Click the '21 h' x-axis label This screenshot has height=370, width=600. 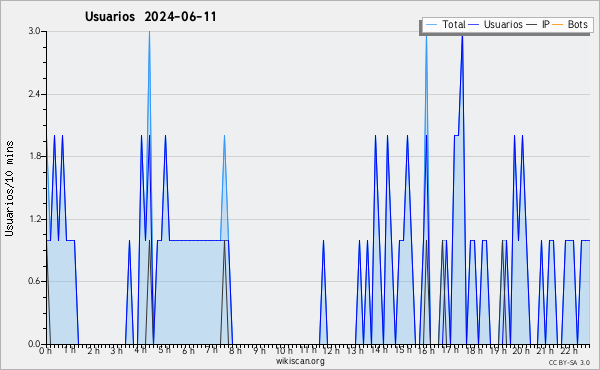click(x=545, y=350)
